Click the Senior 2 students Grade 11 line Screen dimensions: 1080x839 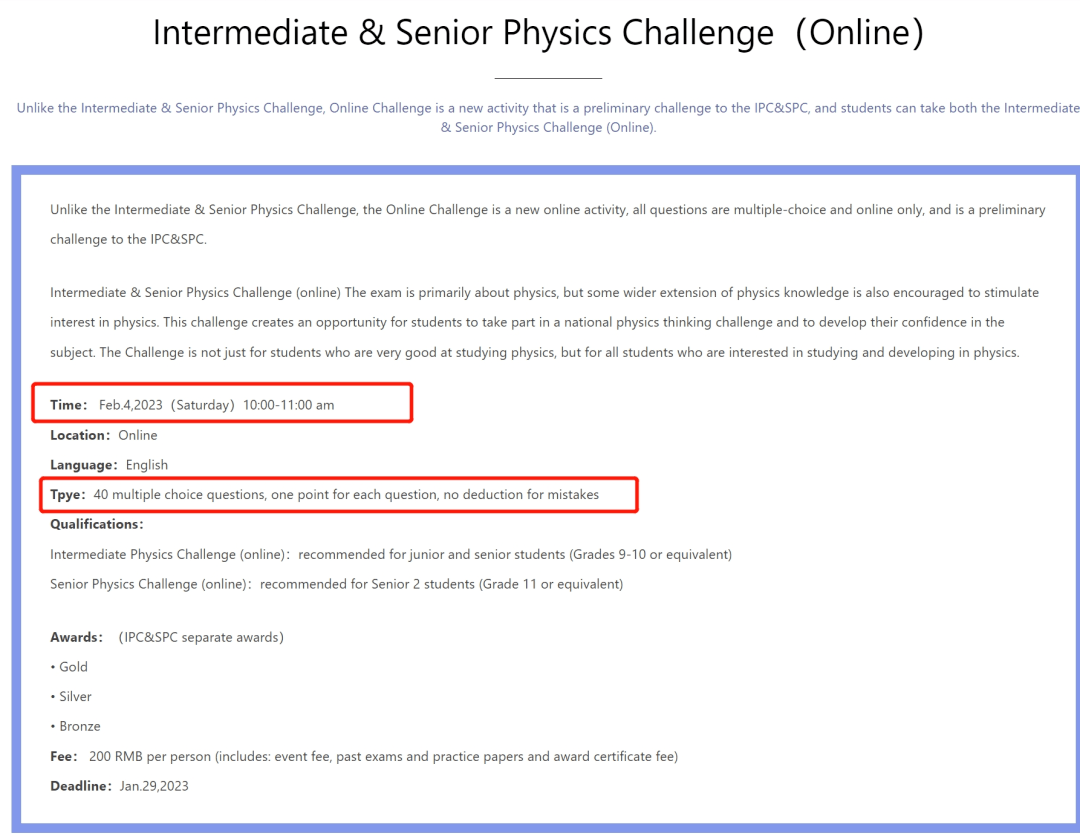point(336,584)
